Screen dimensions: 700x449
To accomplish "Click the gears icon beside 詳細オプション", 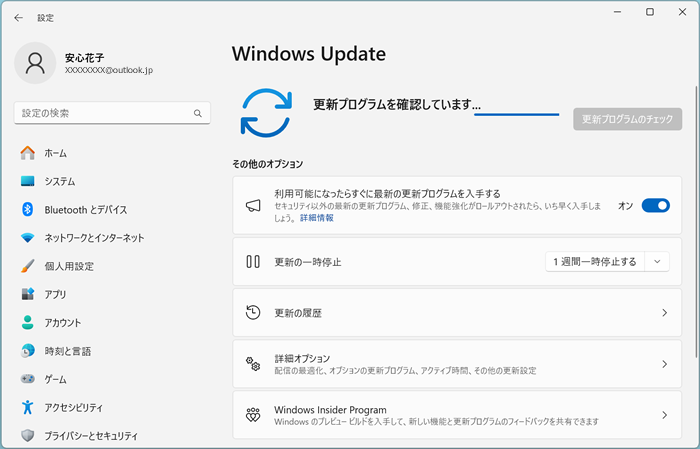I will [x=253, y=364].
